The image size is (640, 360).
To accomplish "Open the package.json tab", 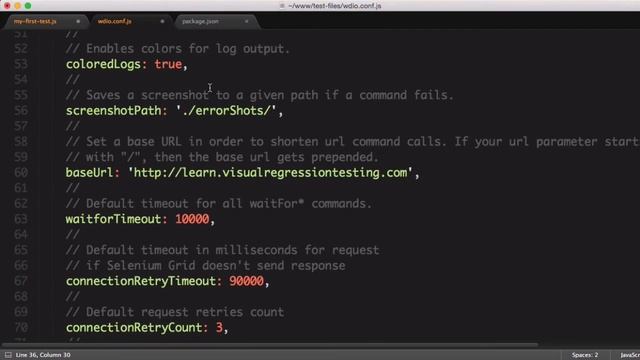I will [200, 21].
